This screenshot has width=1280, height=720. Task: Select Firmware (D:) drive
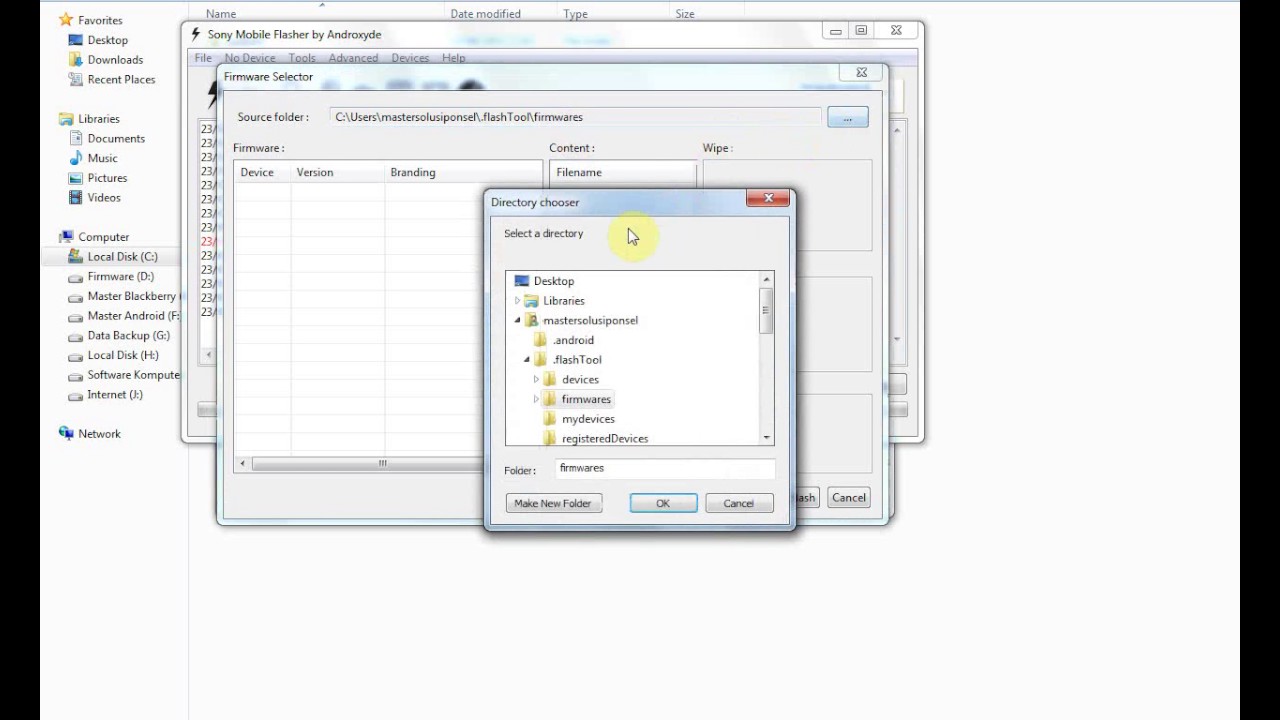[x=120, y=276]
